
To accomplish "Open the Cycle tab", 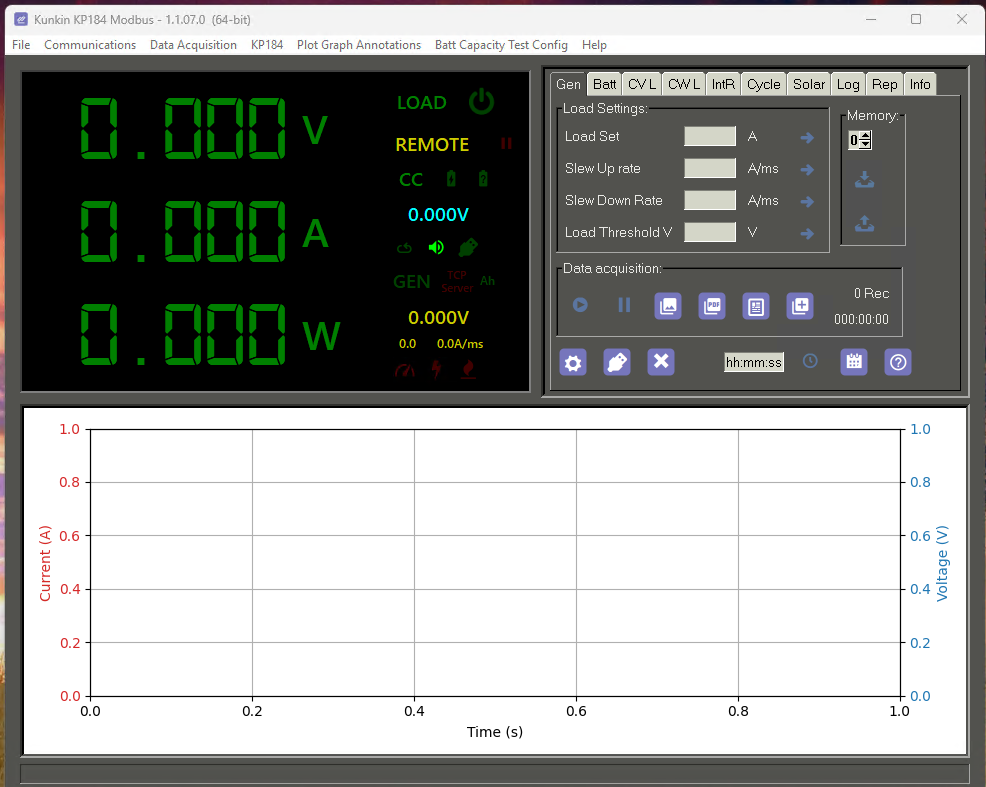I will (x=763, y=84).
